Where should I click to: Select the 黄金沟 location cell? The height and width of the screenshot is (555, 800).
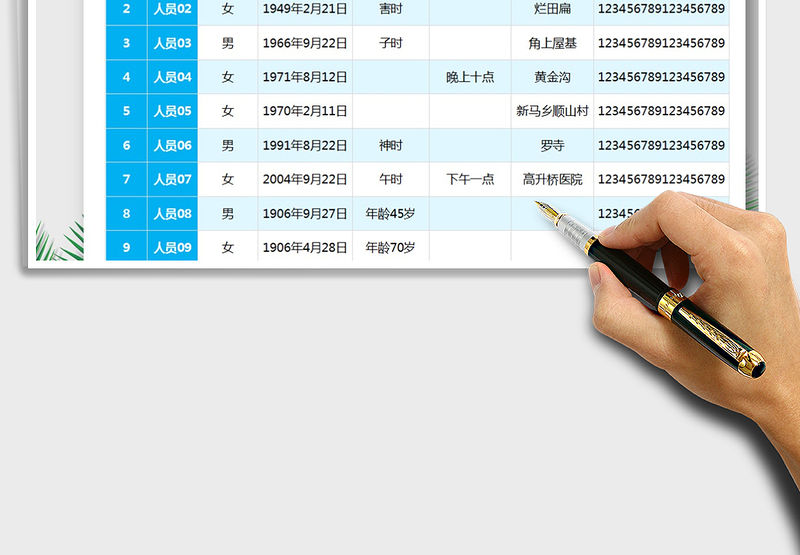[x=552, y=77]
